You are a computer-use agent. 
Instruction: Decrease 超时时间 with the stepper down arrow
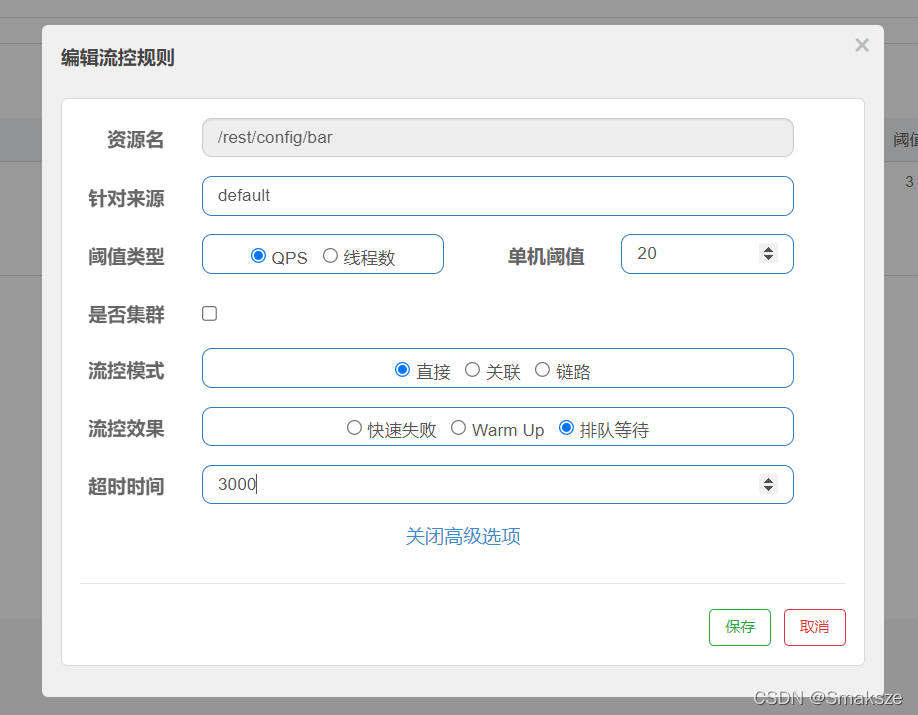(x=769, y=489)
